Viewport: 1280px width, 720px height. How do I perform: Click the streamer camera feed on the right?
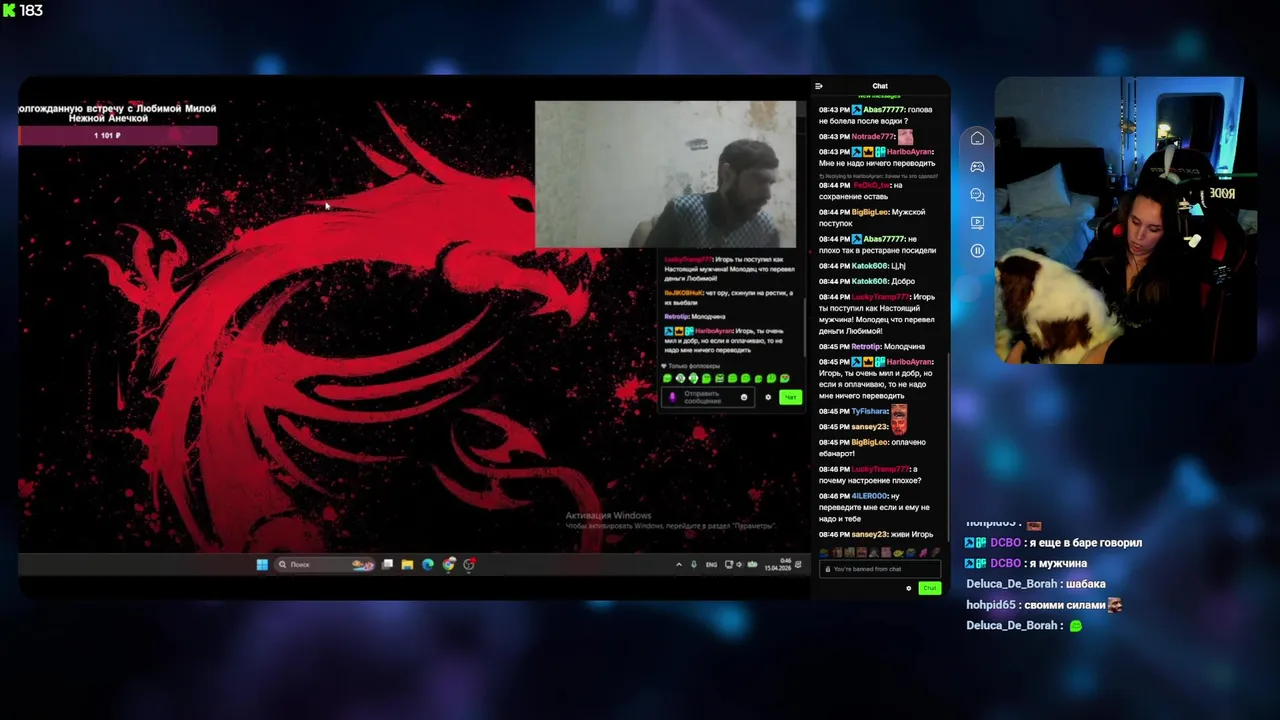pyautogui.click(x=1126, y=220)
